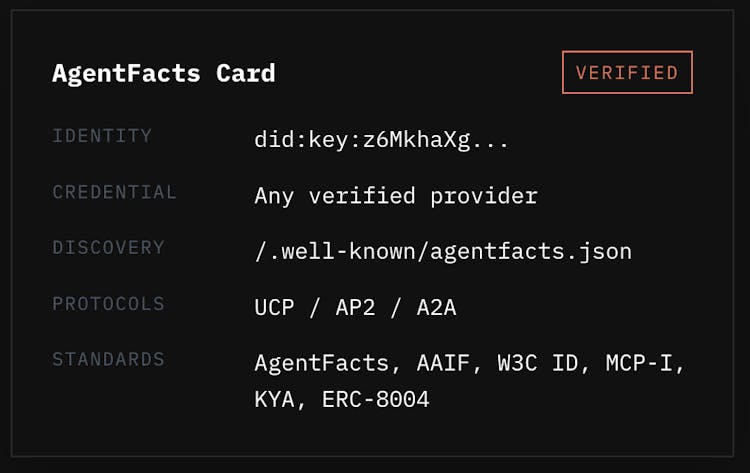Click UCP in the protocols row
Image resolution: width=750 pixels, height=473 pixels.
coord(274,307)
